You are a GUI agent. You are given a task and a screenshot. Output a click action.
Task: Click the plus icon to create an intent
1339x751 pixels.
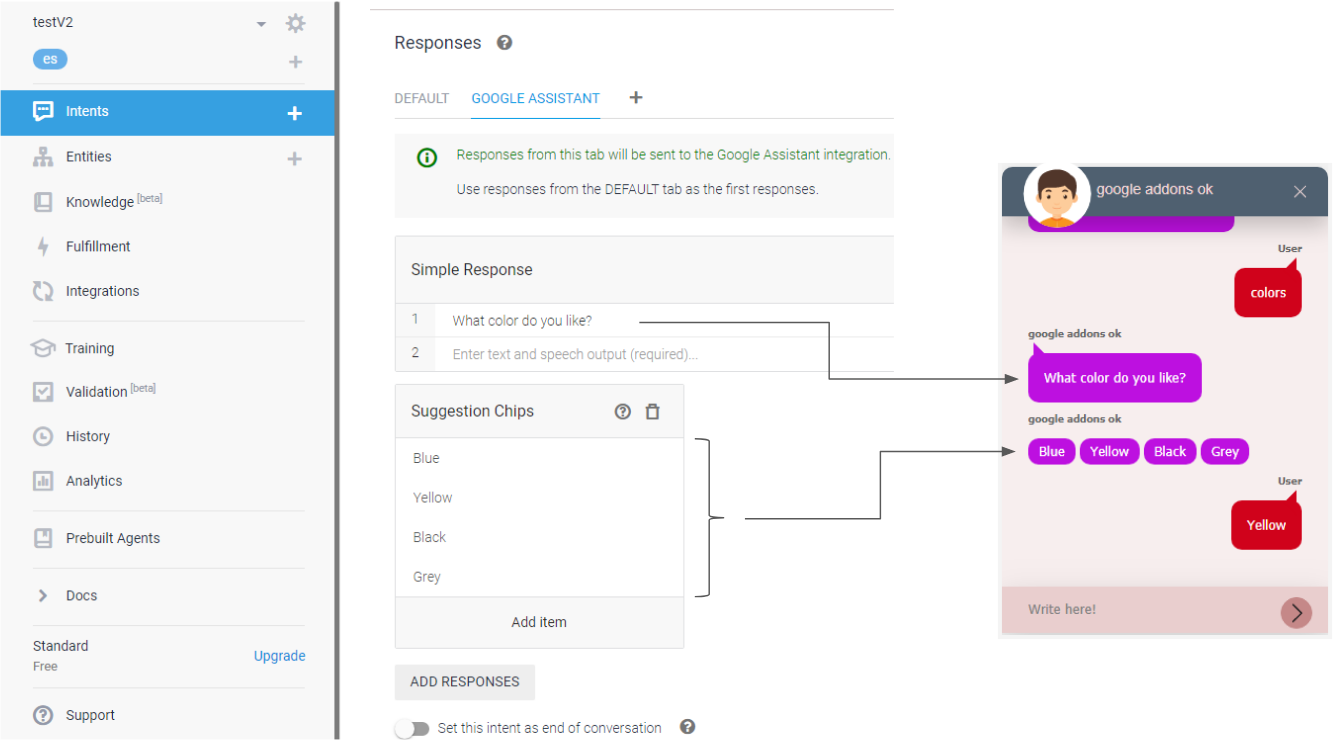295,113
